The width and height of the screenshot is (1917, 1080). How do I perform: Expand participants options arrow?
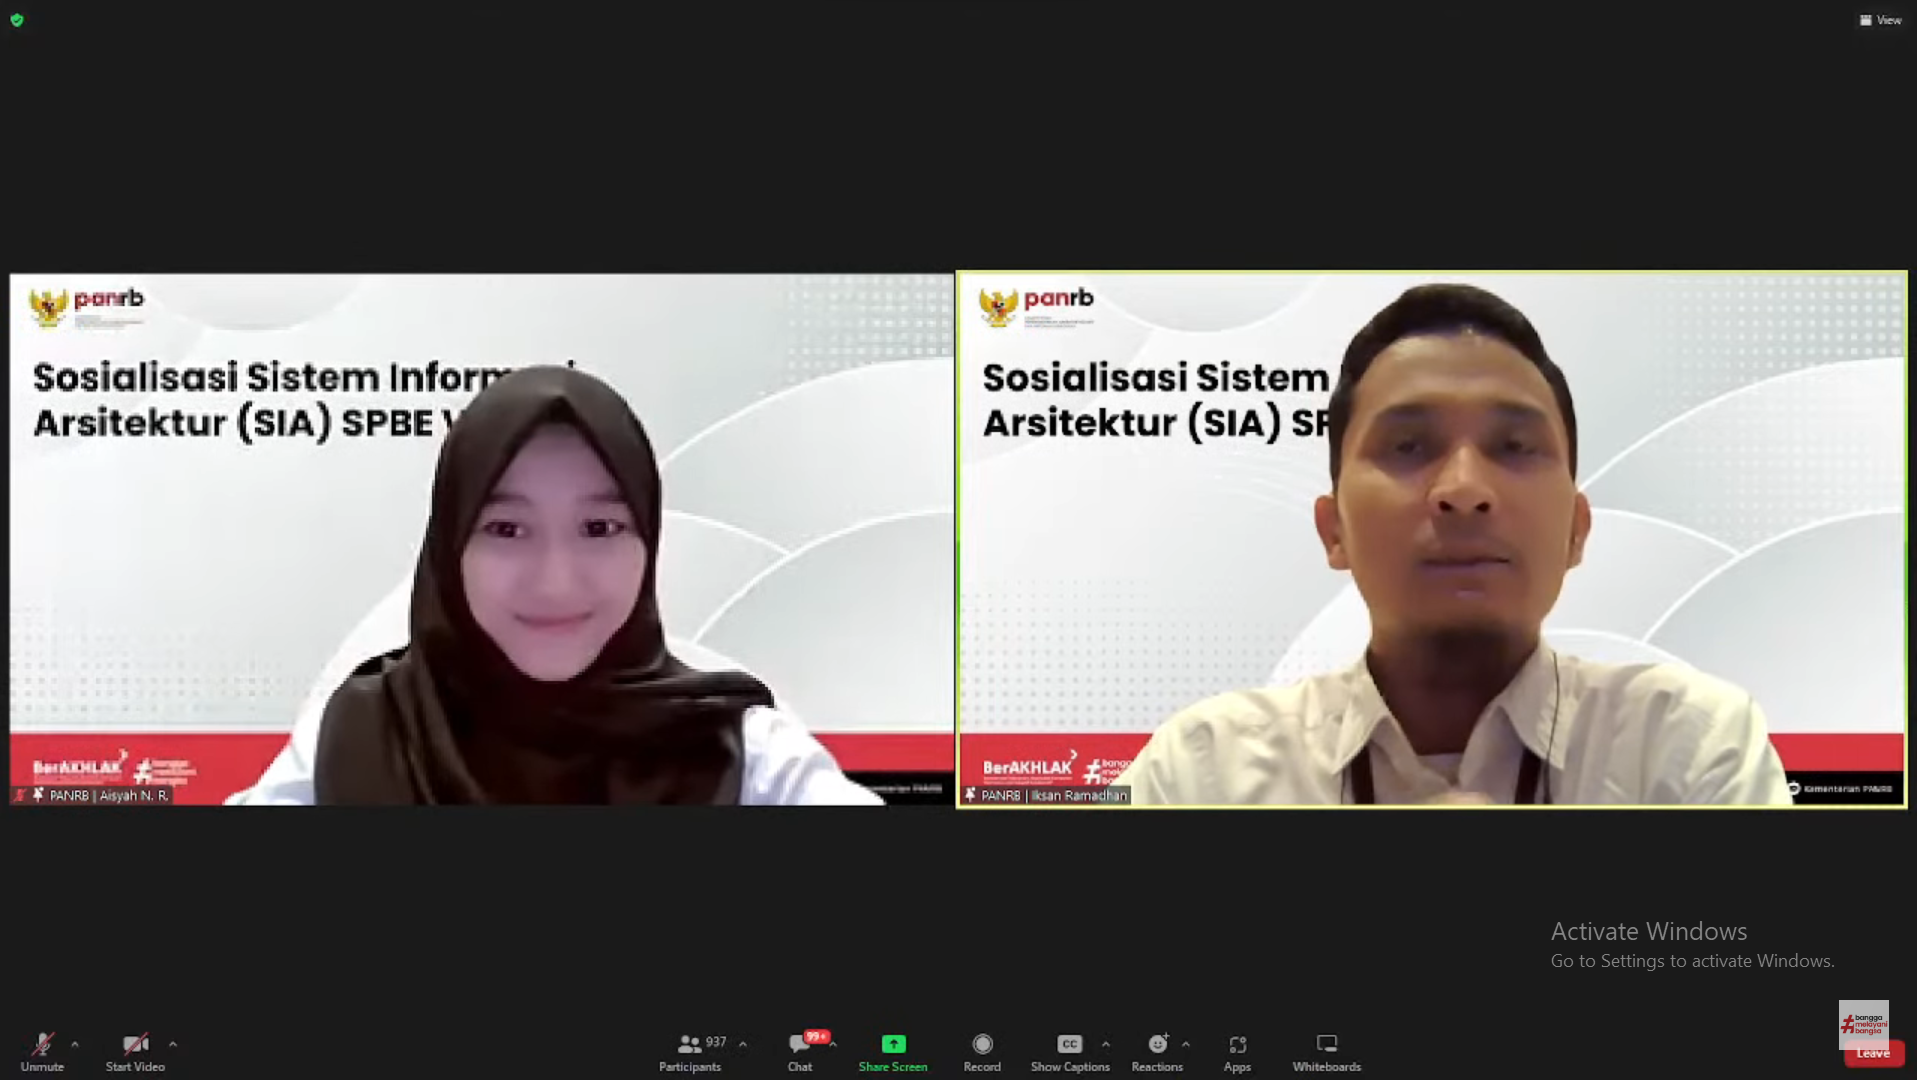click(x=743, y=1044)
